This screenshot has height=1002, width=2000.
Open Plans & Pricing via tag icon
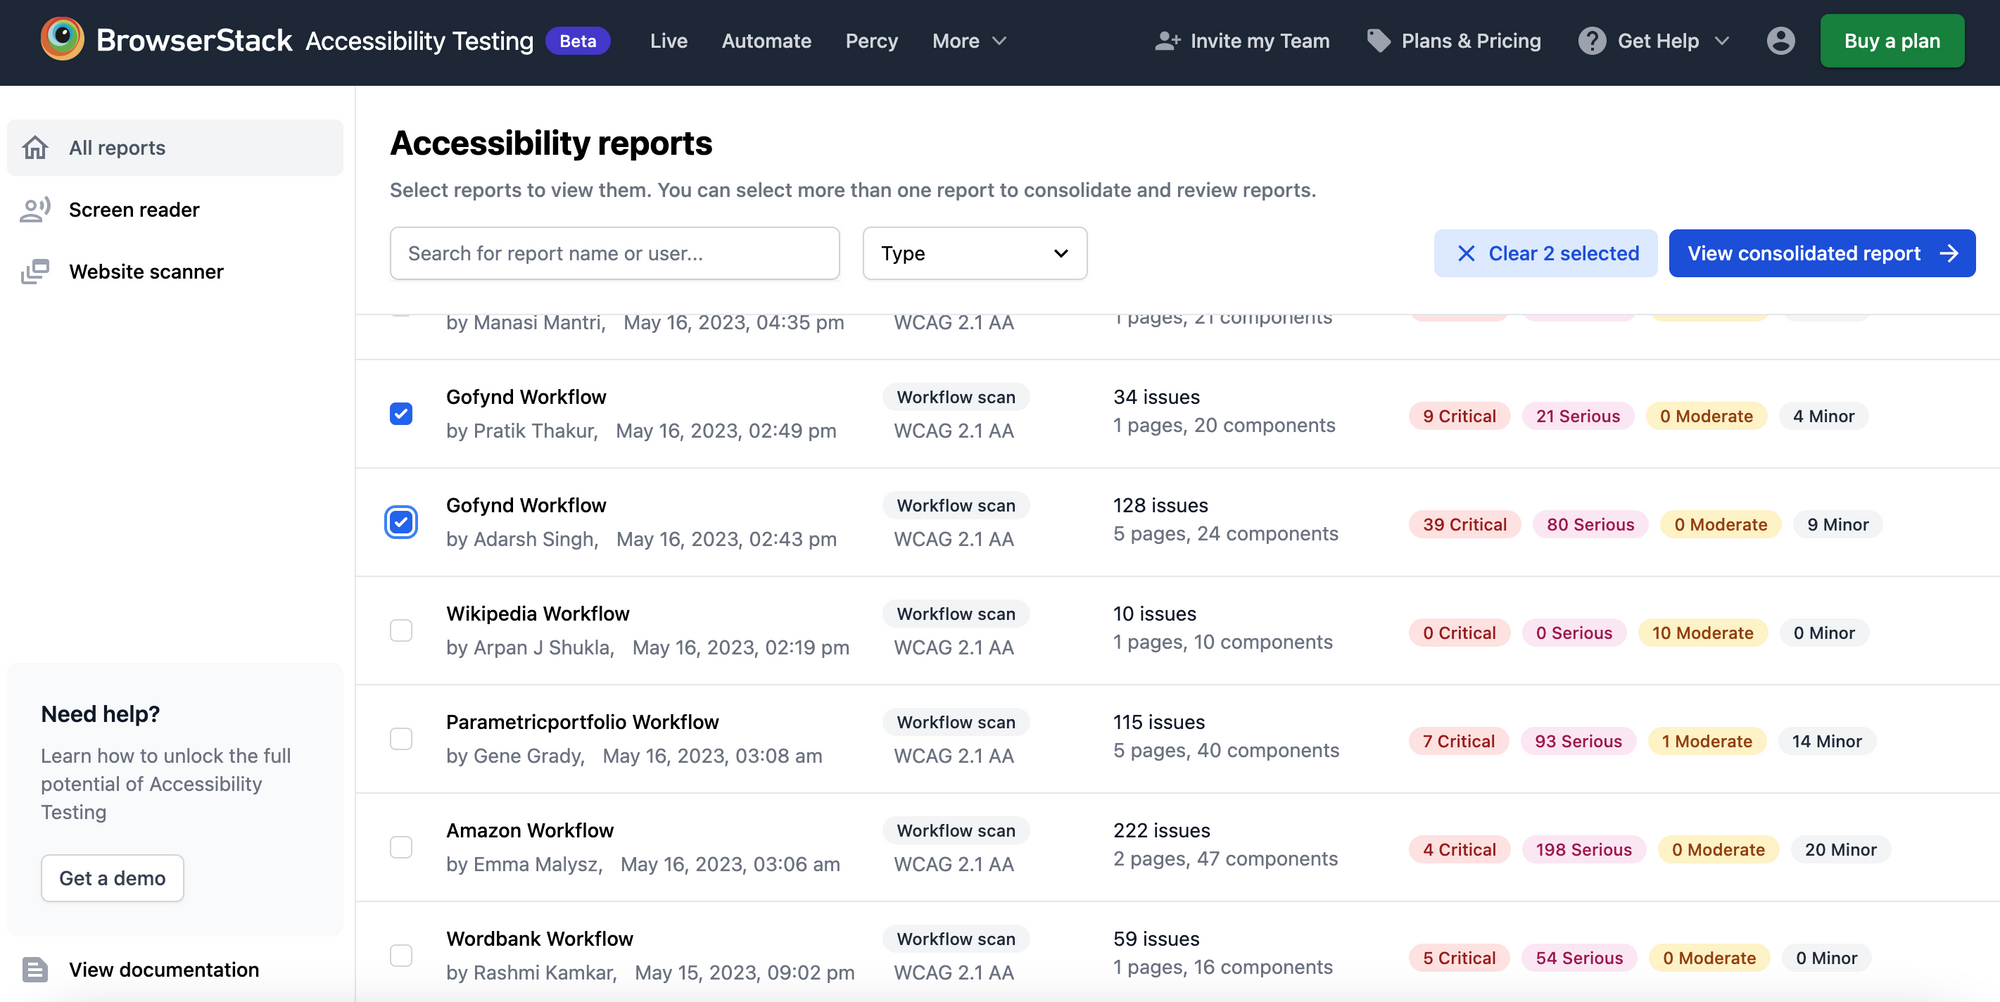click(1378, 40)
